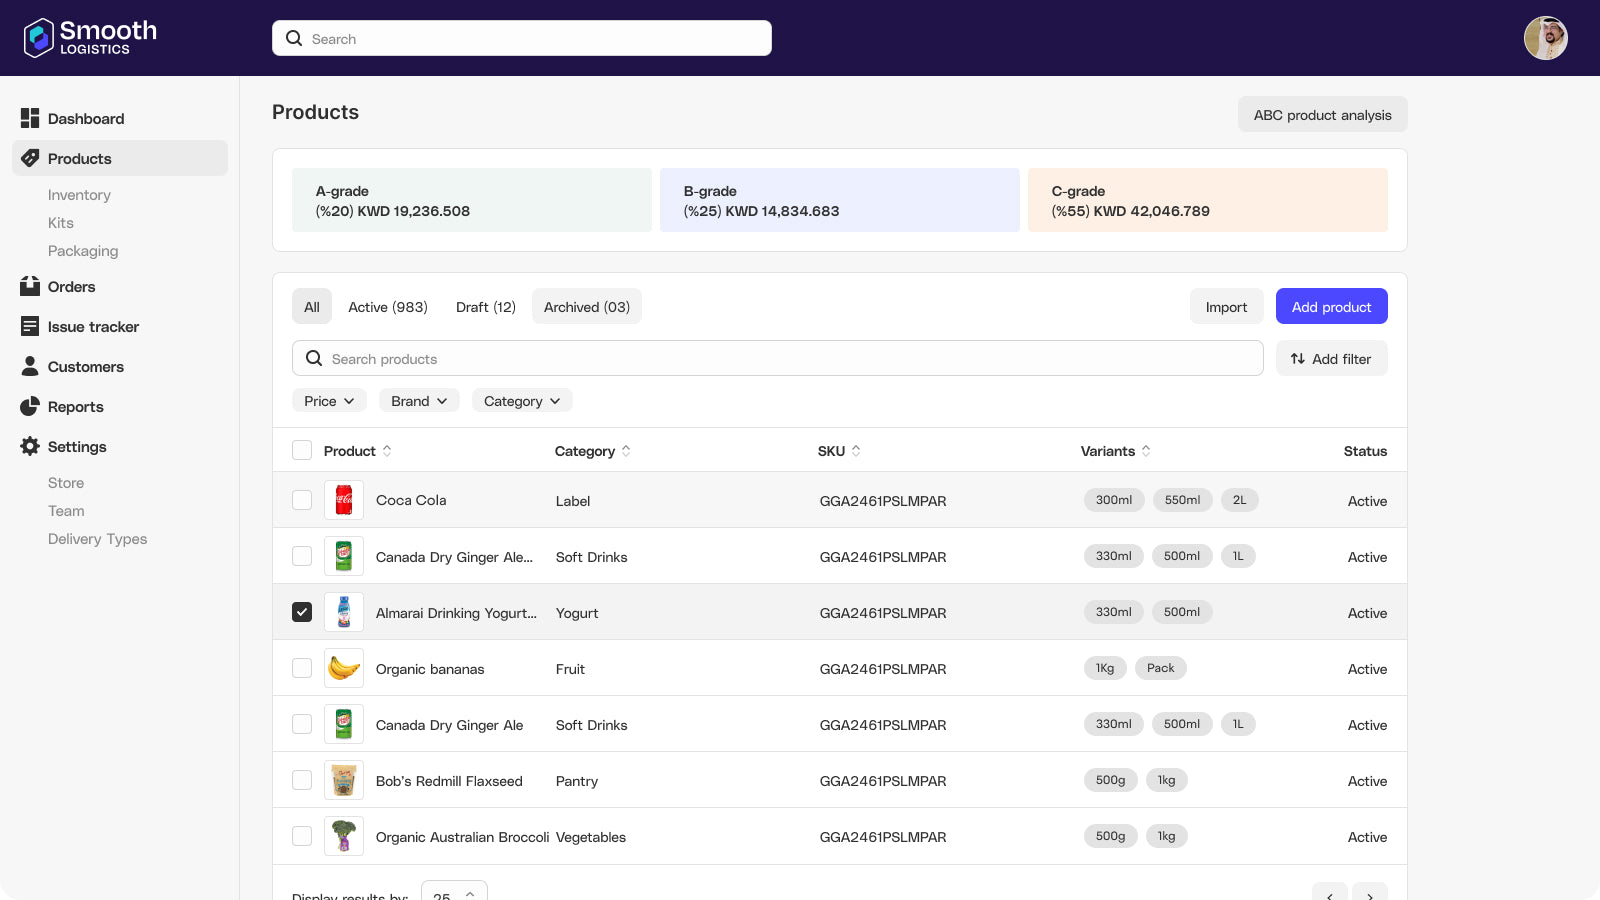Open the Archived (03) tab
The width and height of the screenshot is (1600, 900).
pyautogui.click(x=586, y=307)
